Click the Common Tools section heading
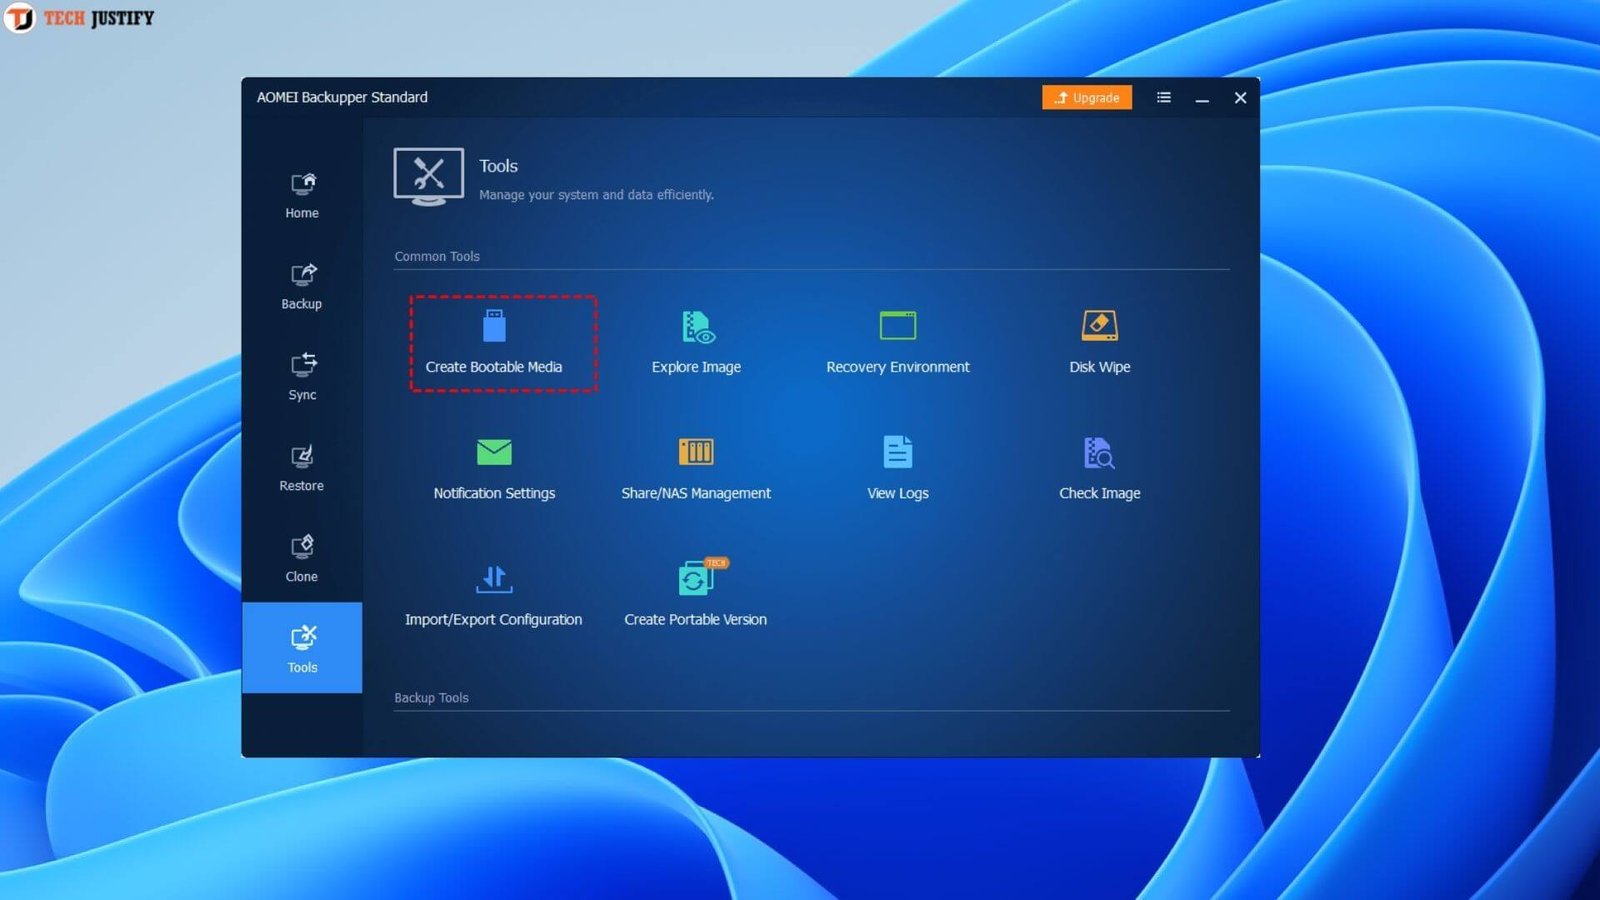 tap(437, 256)
